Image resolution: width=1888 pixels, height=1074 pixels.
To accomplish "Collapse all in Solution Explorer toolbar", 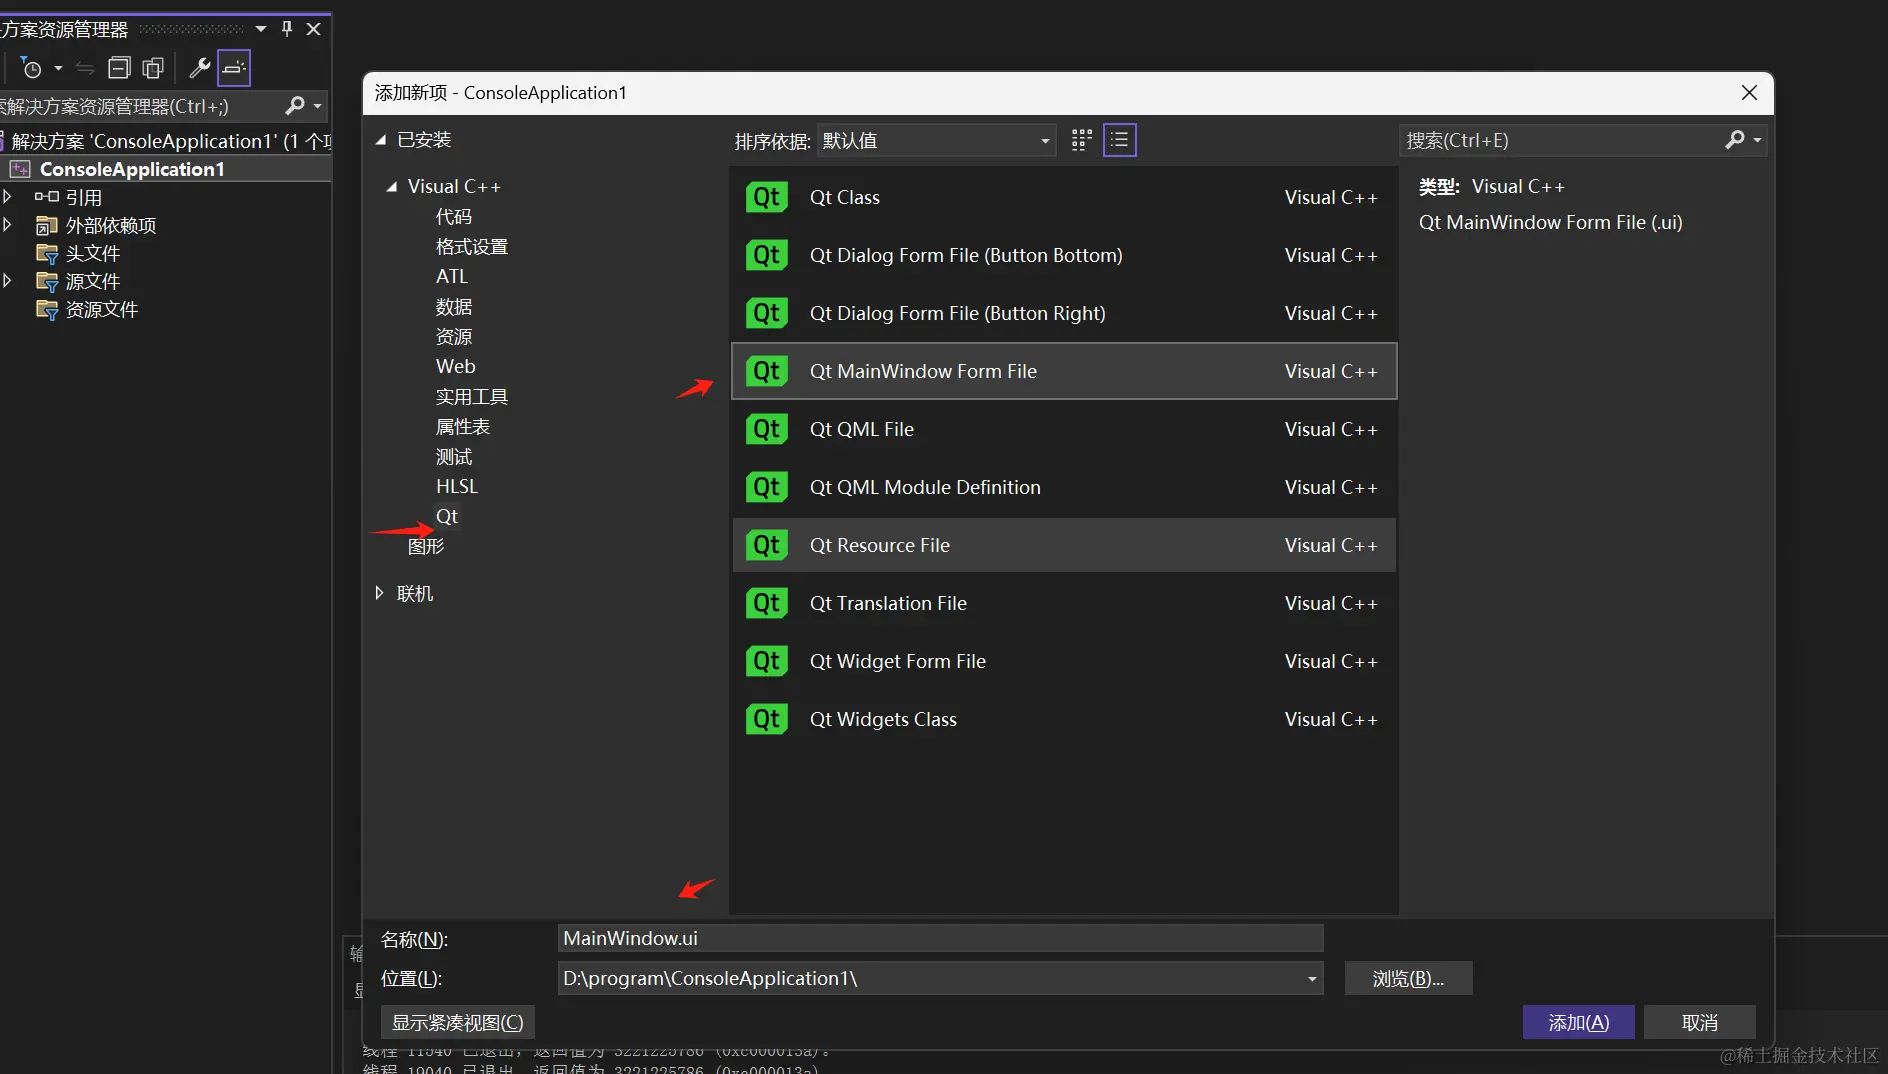I will tap(119, 68).
